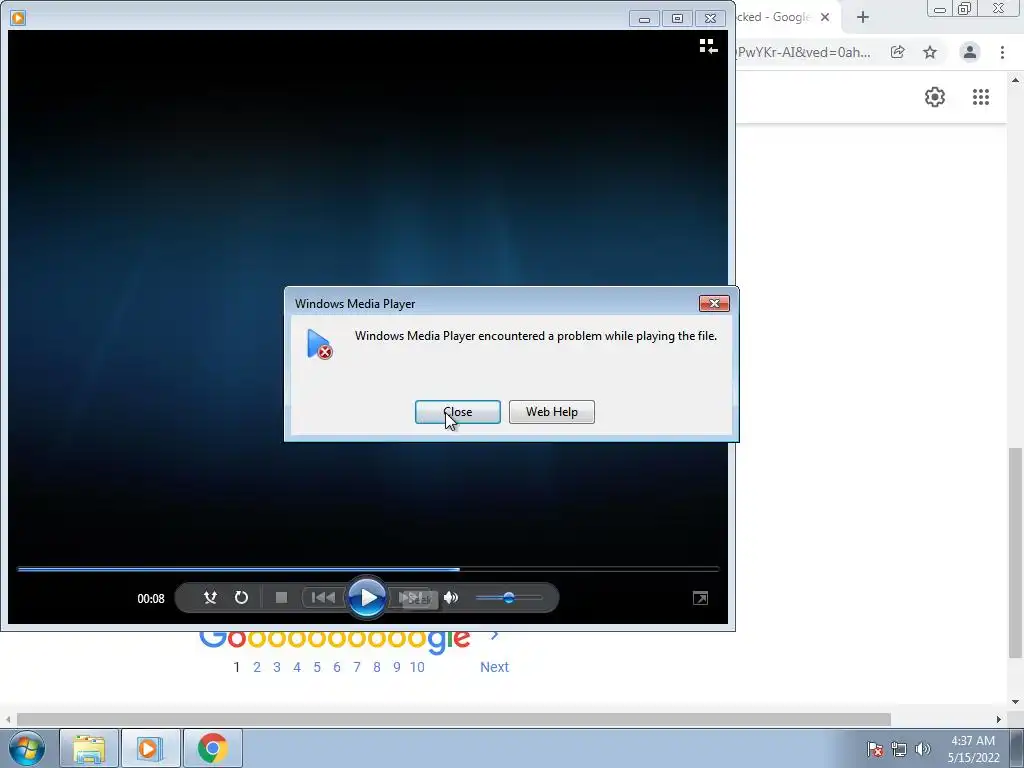Screen dimensions: 1024x768
Task: Click the vertical scrollbar thumb in Chrome
Action: 1014,552
